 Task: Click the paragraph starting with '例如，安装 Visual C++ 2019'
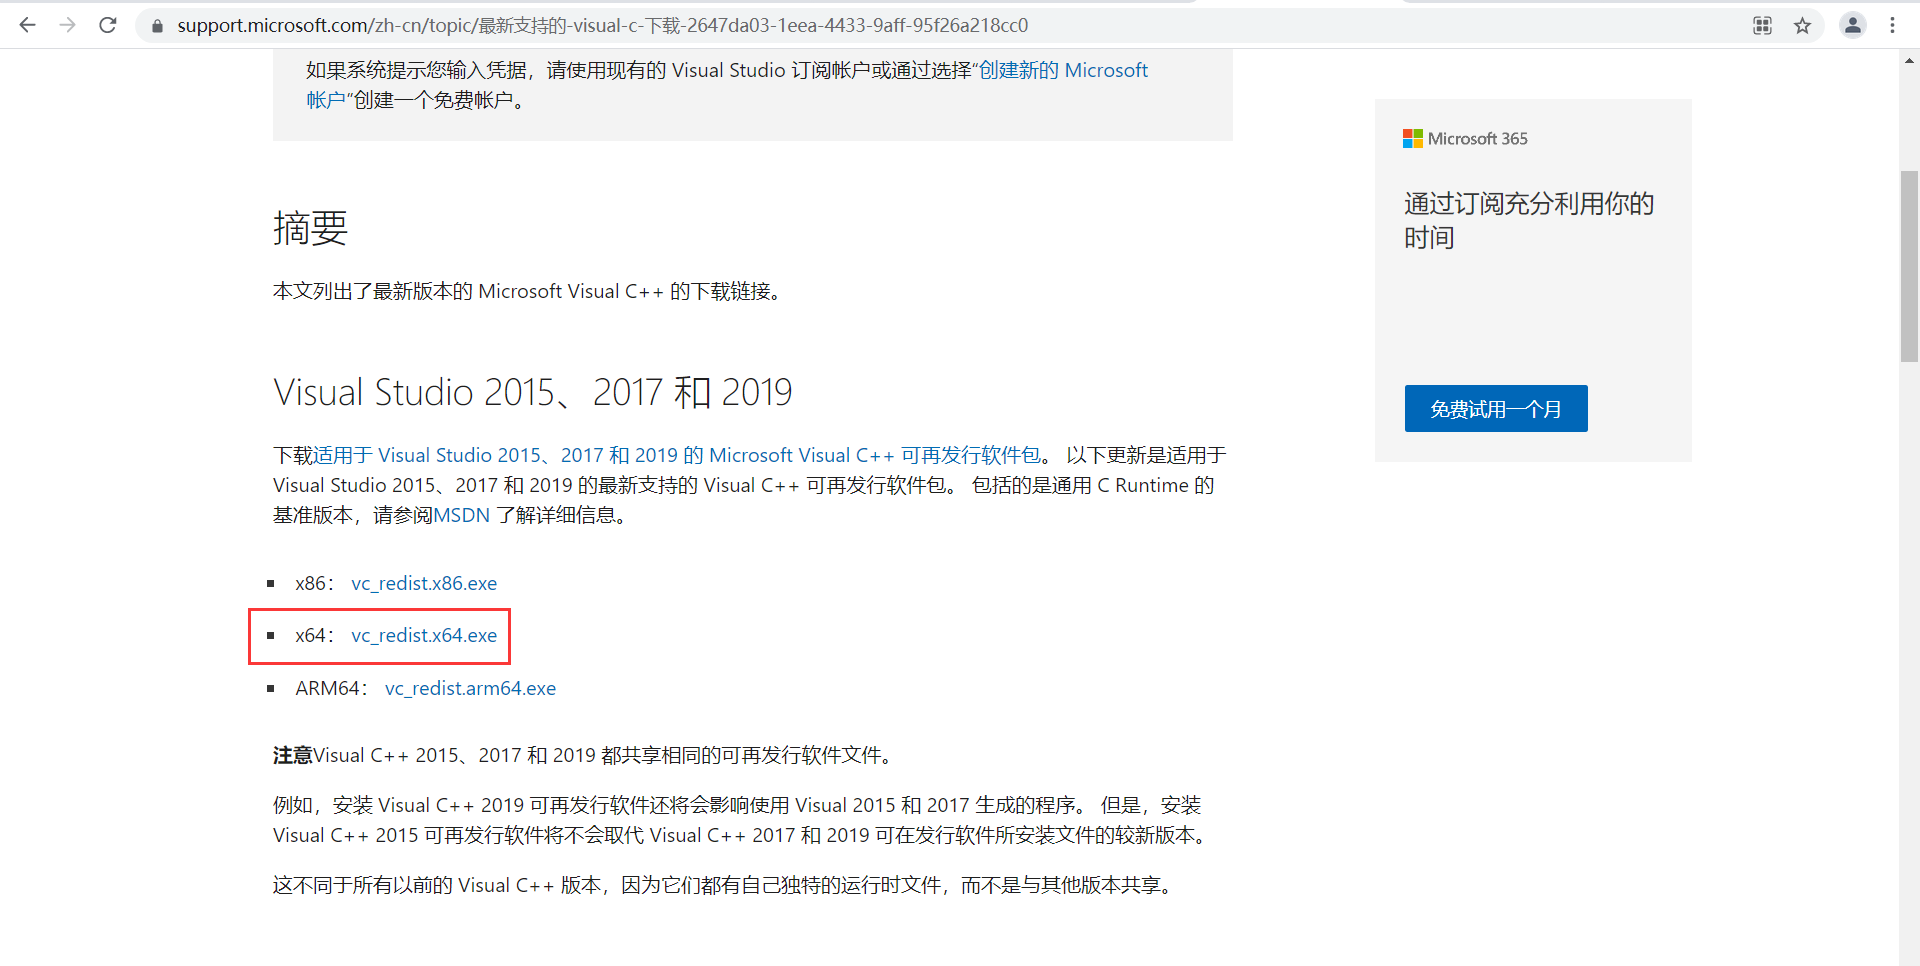point(743,820)
